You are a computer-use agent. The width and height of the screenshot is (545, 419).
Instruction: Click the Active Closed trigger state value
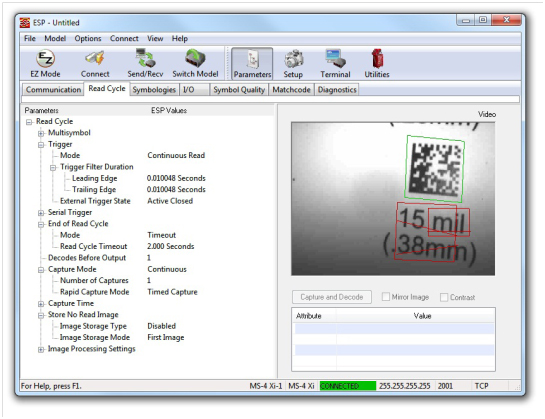pos(170,201)
